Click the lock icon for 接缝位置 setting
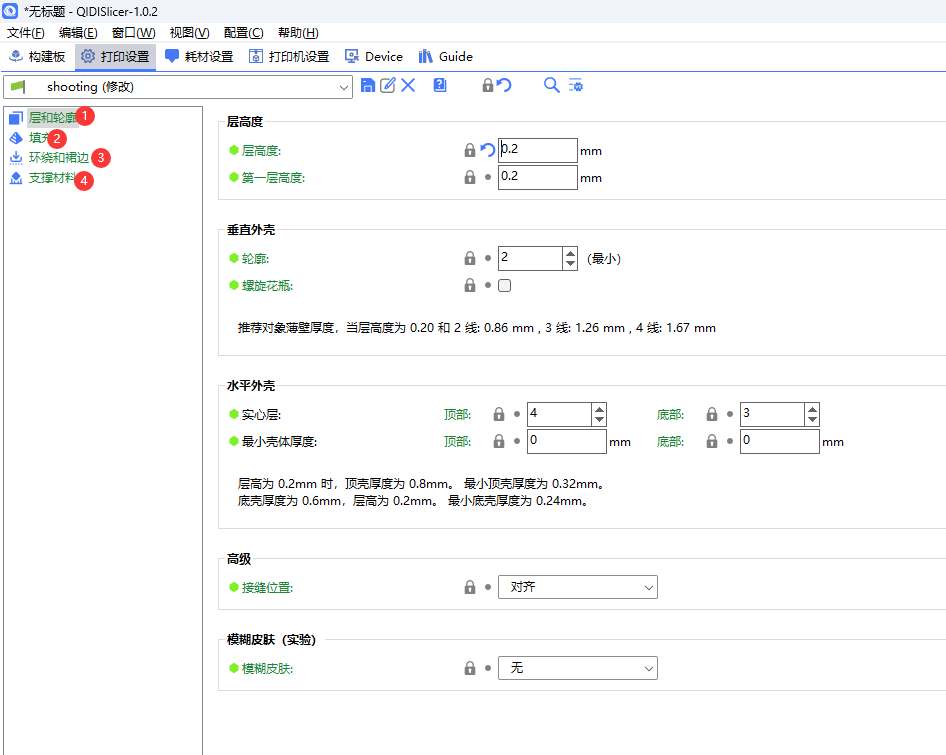This screenshot has width=946, height=755. point(470,587)
